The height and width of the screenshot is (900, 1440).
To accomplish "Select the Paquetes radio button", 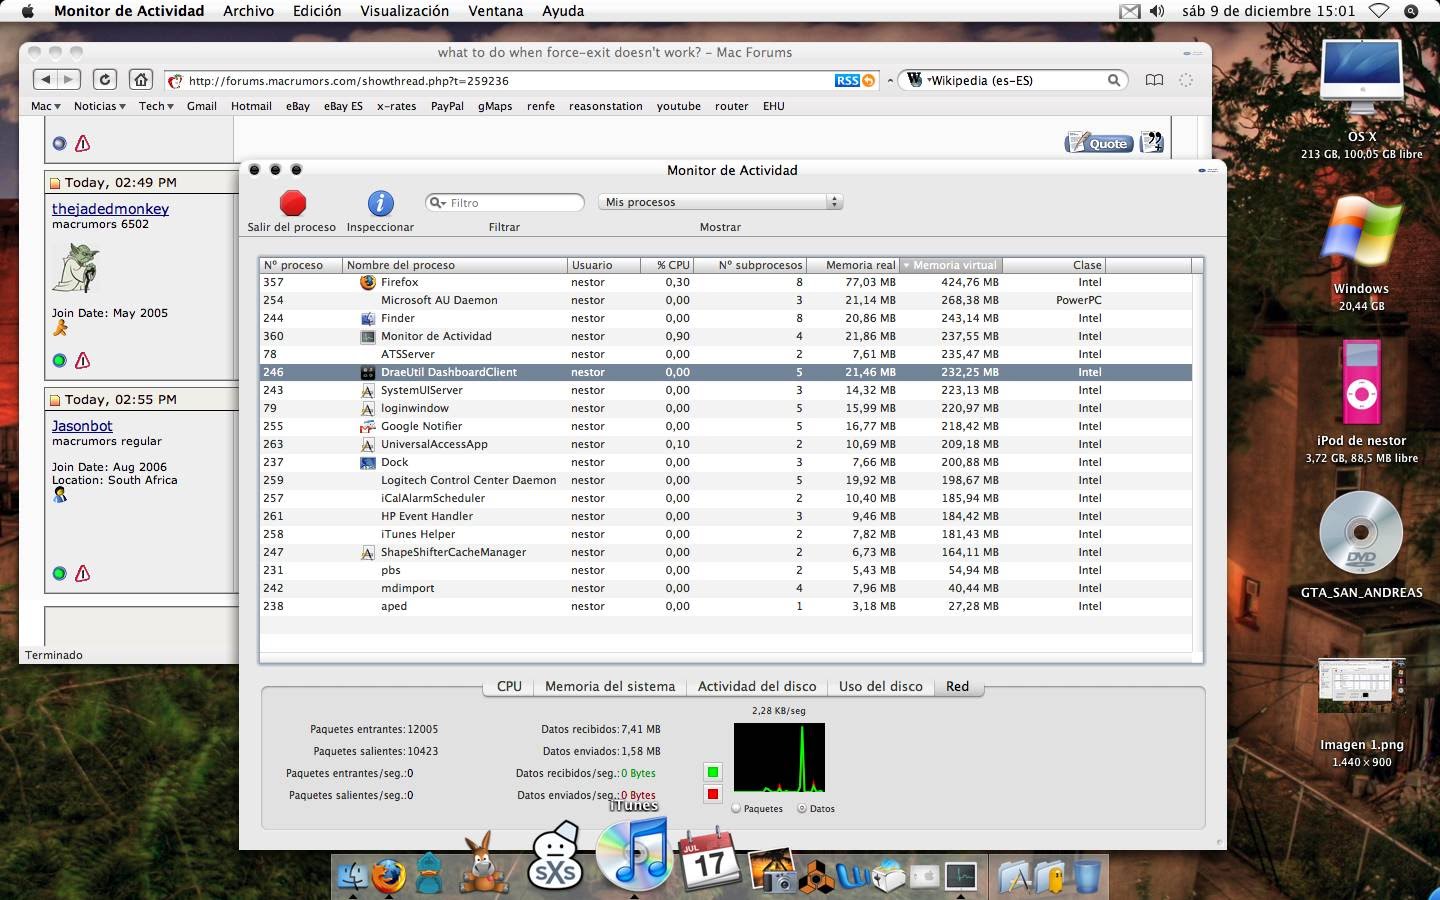I will pyautogui.click(x=737, y=808).
